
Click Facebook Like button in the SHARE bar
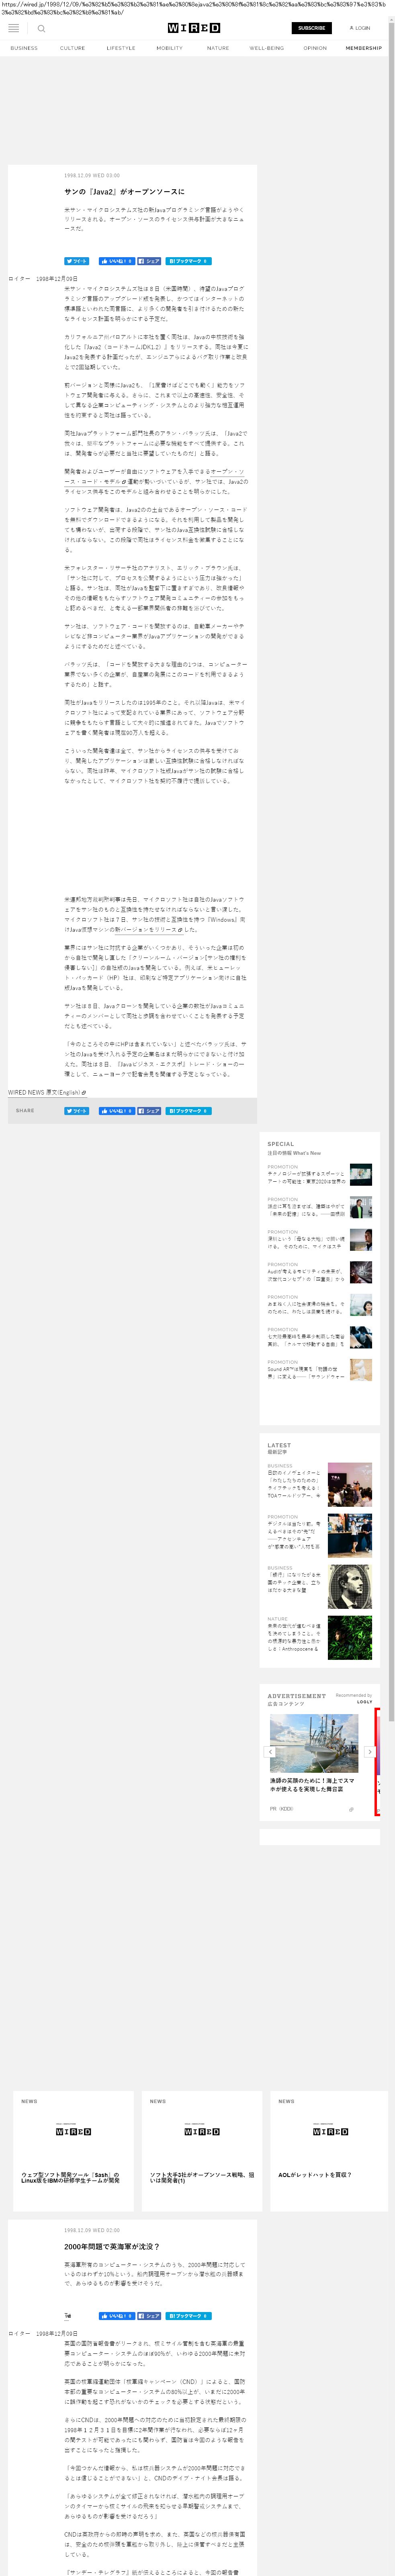coord(116,1110)
